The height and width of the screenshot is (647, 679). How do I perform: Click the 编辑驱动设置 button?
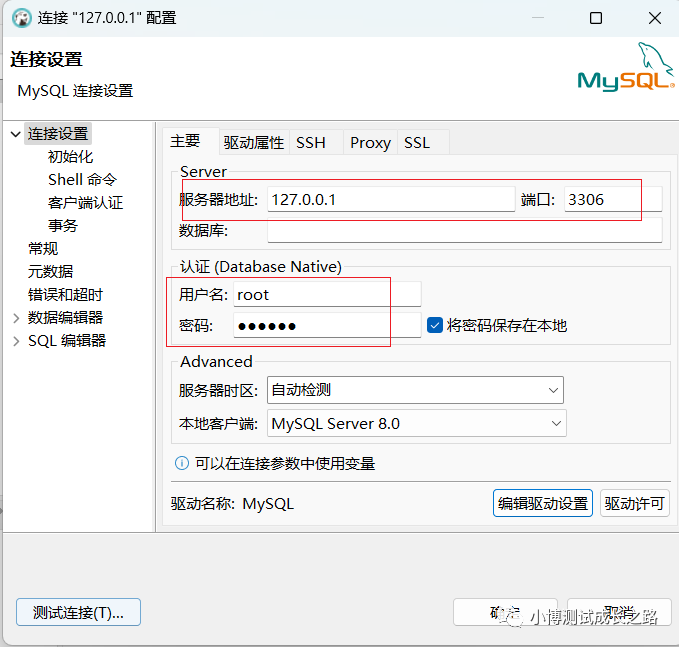pyautogui.click(x=543, y=503)
